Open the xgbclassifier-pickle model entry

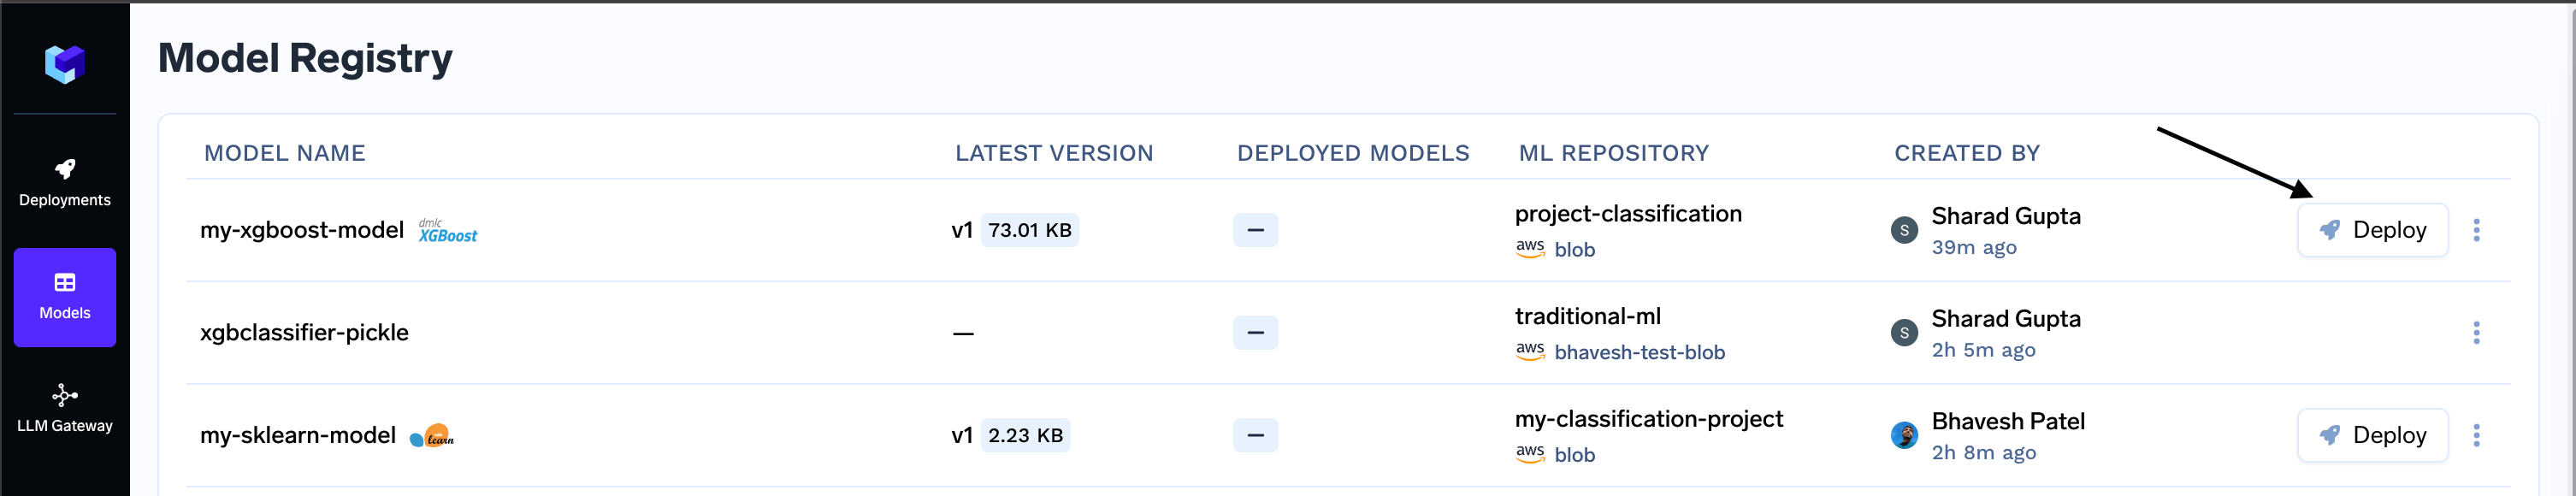coord(304,333)
